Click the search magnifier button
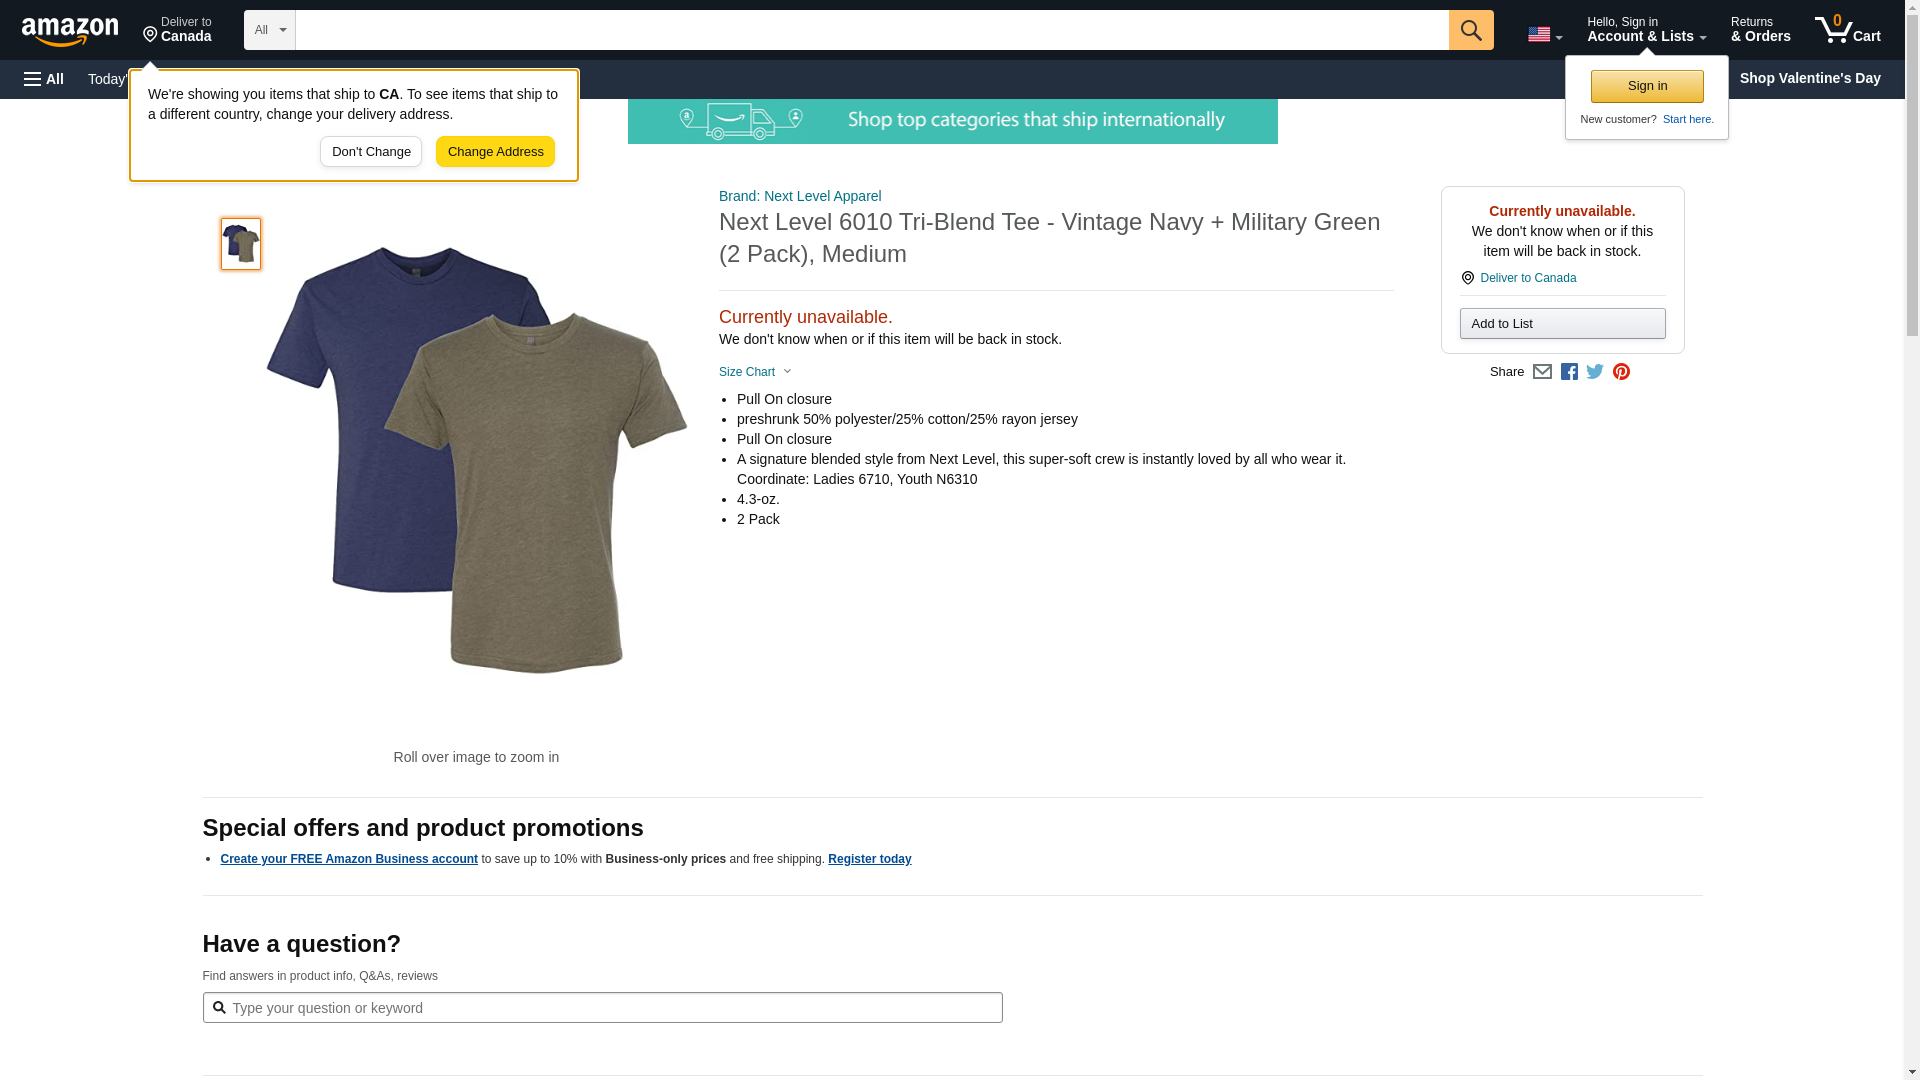The width and height of the screenshot is (1920, 1080). (1470, 30)
